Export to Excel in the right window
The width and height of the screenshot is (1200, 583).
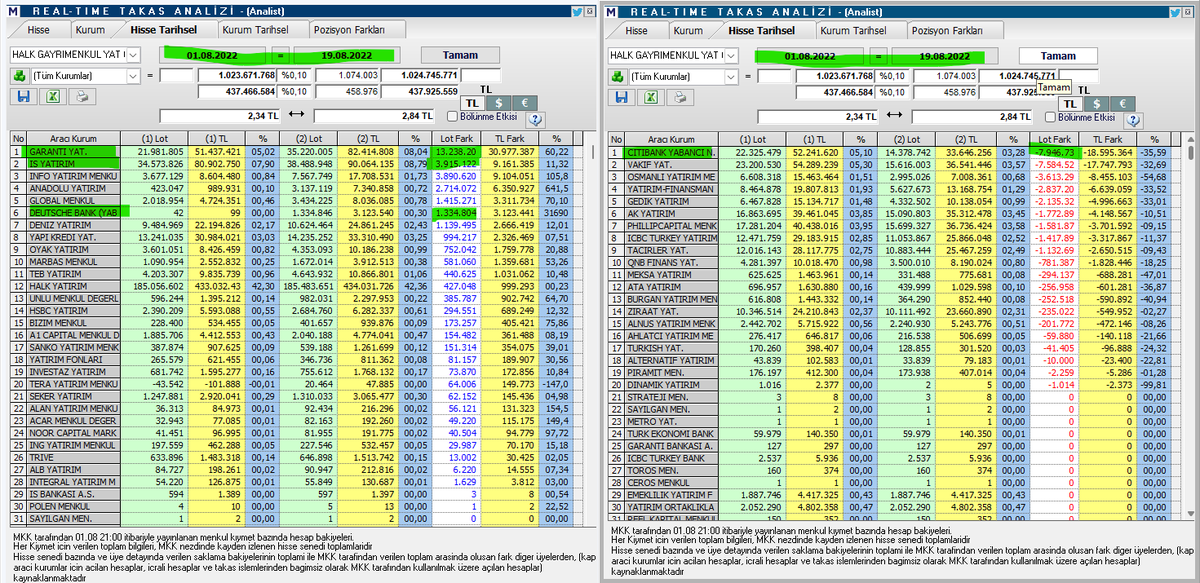point(652,97)
